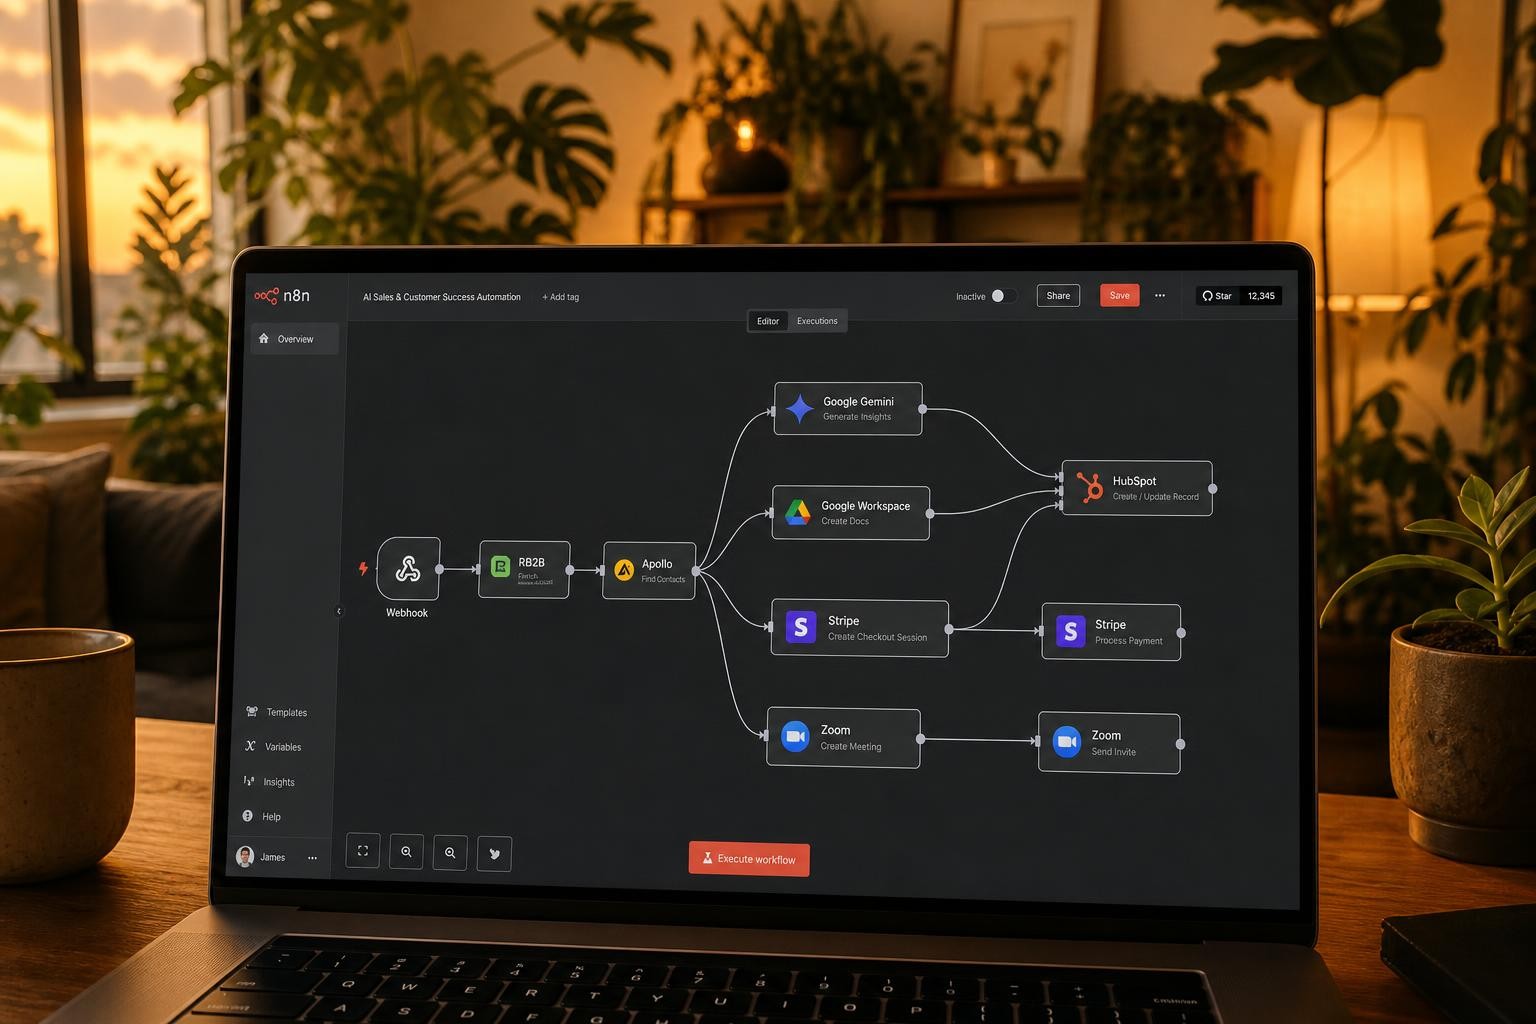Viewport: 1536px width, 1024px height.
Task: Click the Google Gemini node output connector
Action: (x=922, y=409)
